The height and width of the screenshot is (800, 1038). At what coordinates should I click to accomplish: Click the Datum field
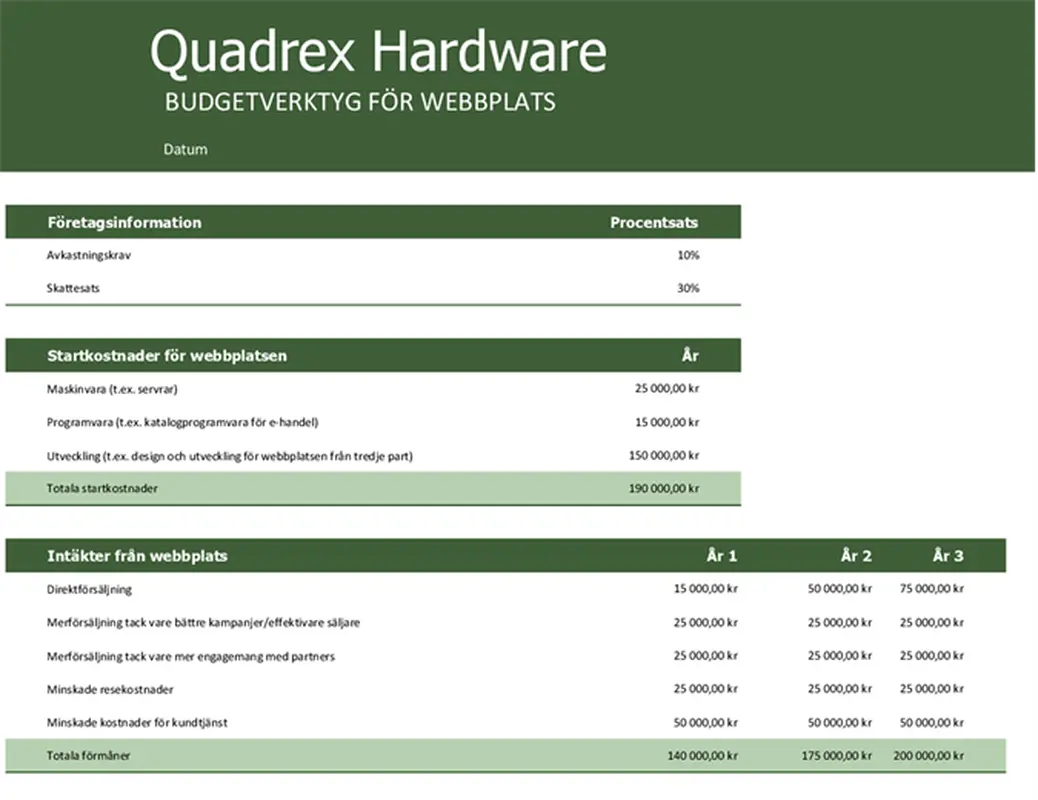tap(185, 149)
